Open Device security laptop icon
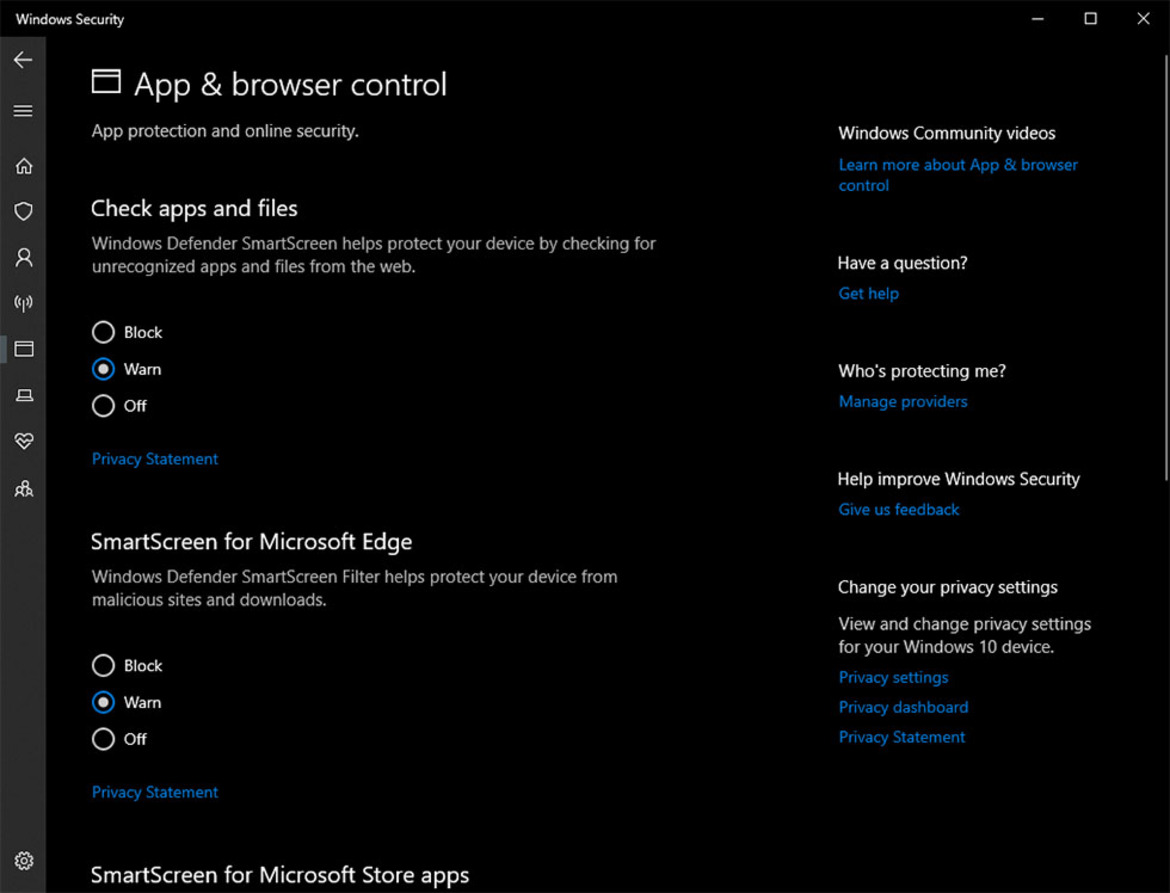The image size is (1170, 893). coord(24,395)
